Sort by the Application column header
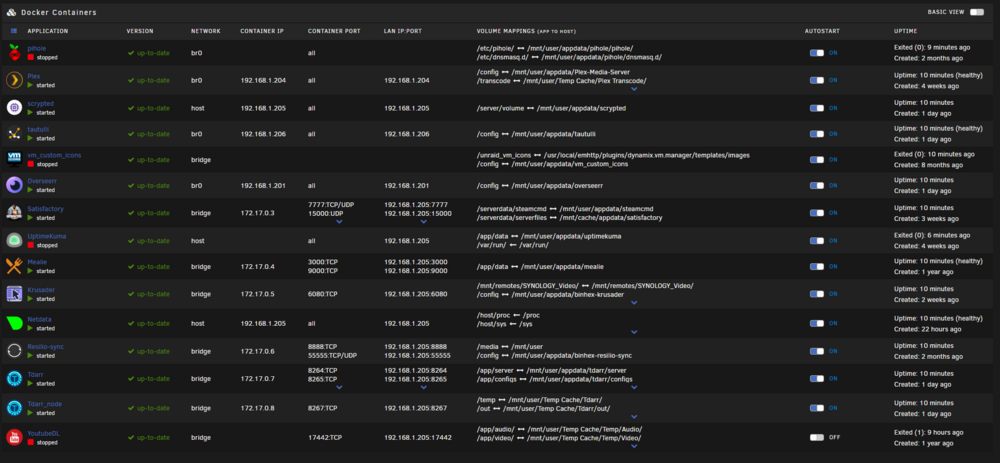 tap(47, 31)
